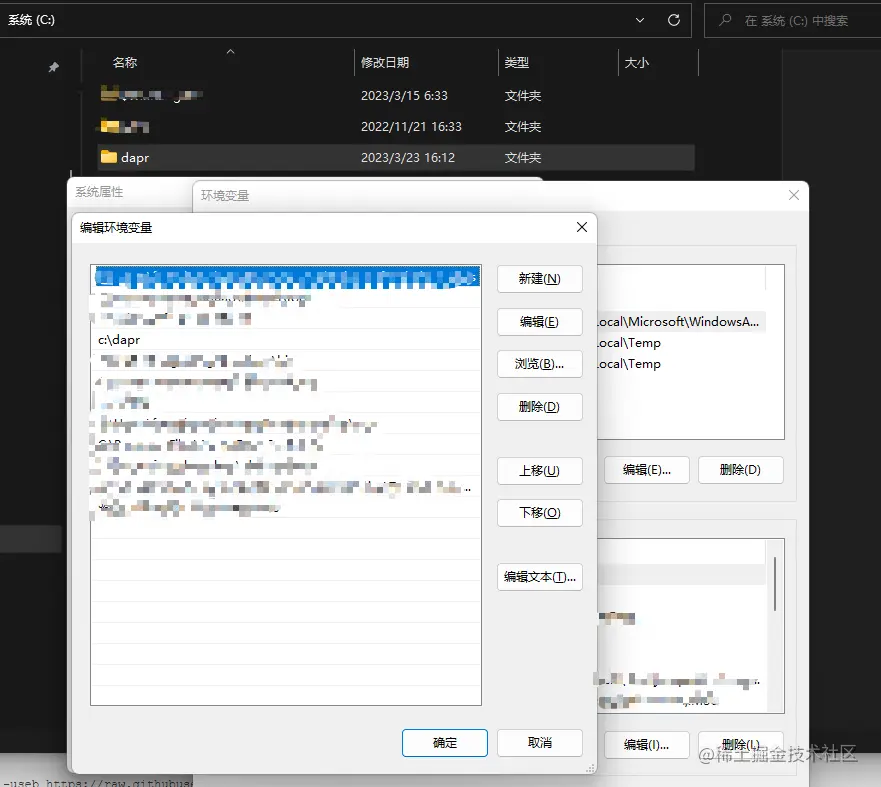Confirm with 确定 button
The width and height of the screenshot is (881, 787).
444,743
